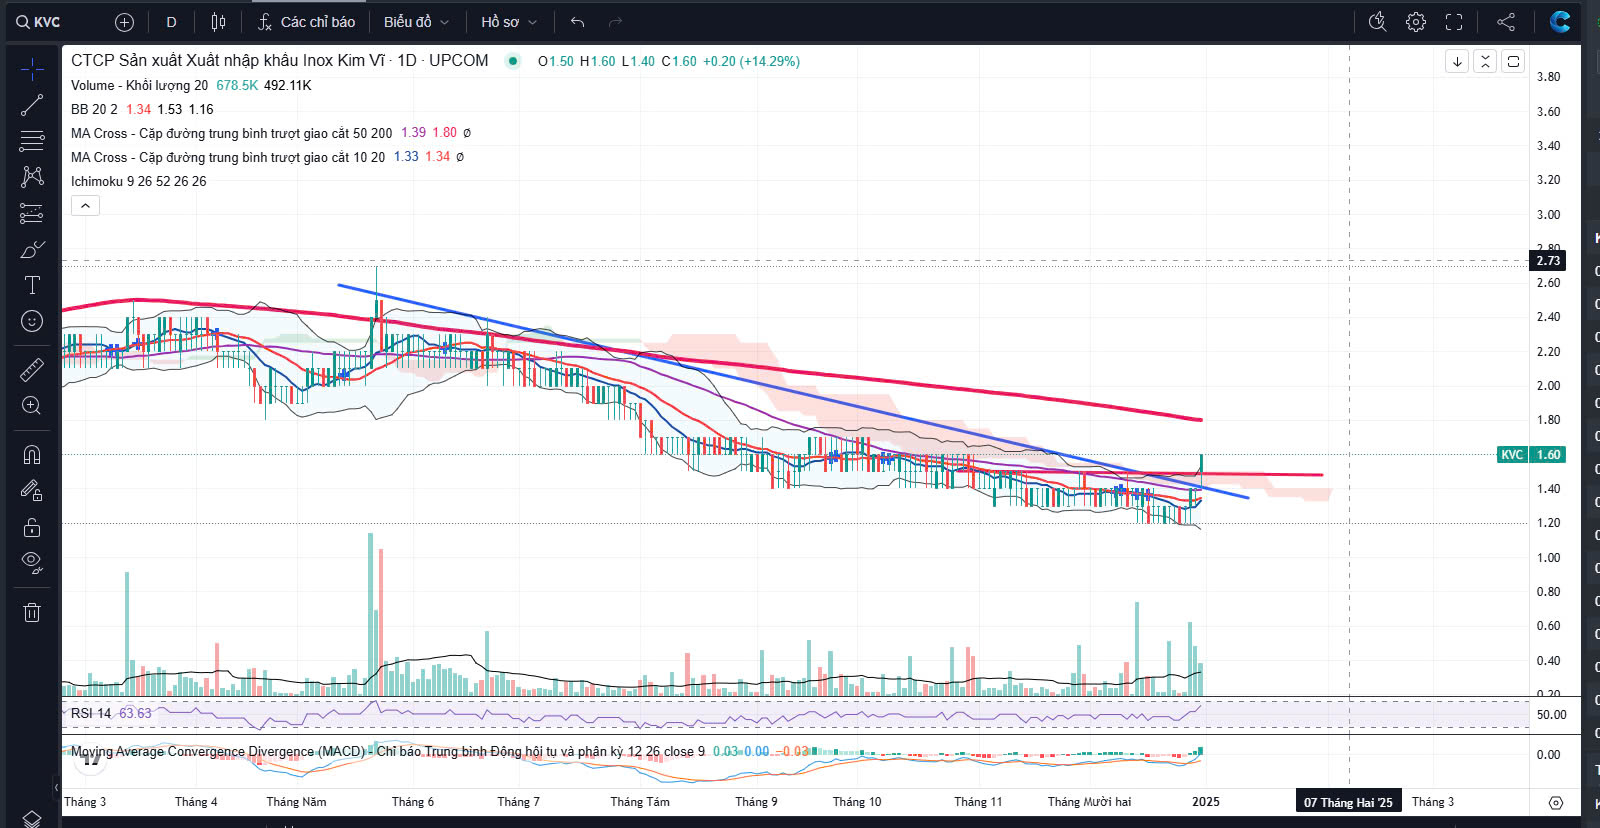The height and width of the screenshot is (828, 1600).
Task: Click the KVC 1.60 last price label
Action: click(1531, 455)
